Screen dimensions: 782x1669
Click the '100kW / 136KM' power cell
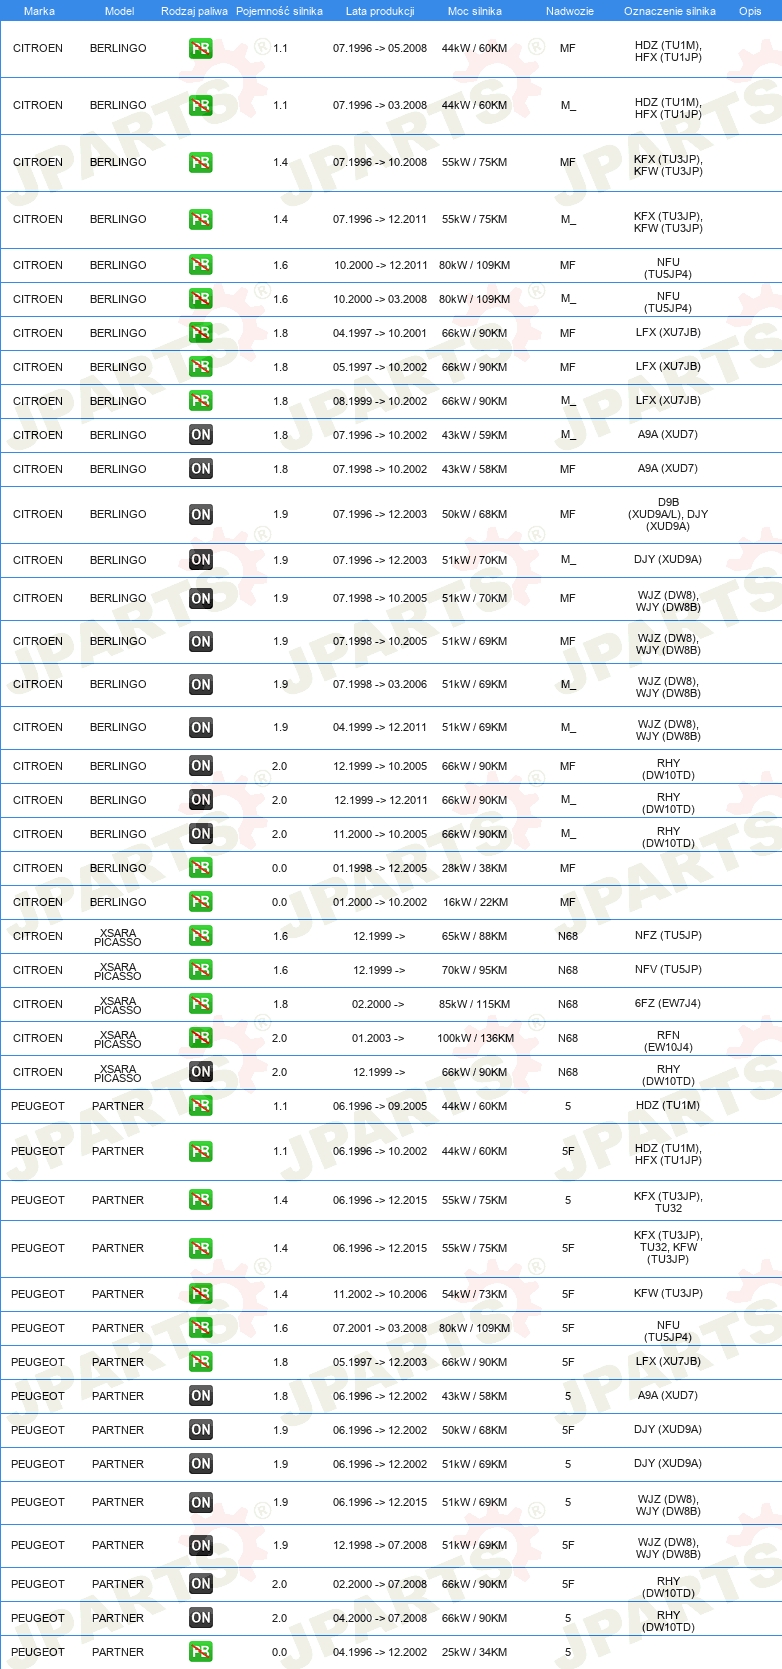coord(475,1038)
